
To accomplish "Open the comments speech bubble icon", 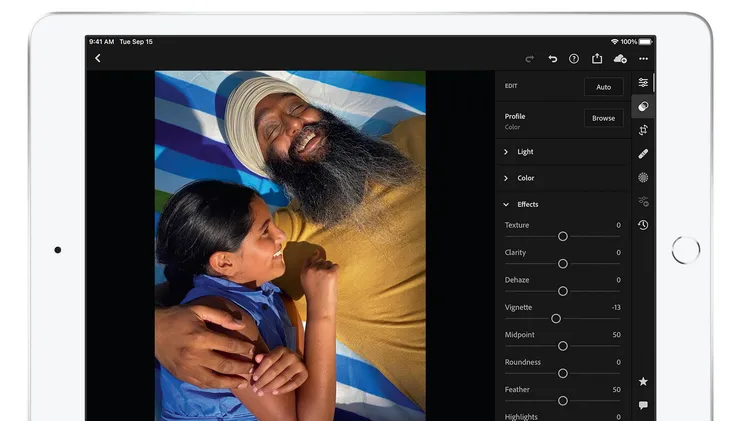I will (x=643, y=405).
